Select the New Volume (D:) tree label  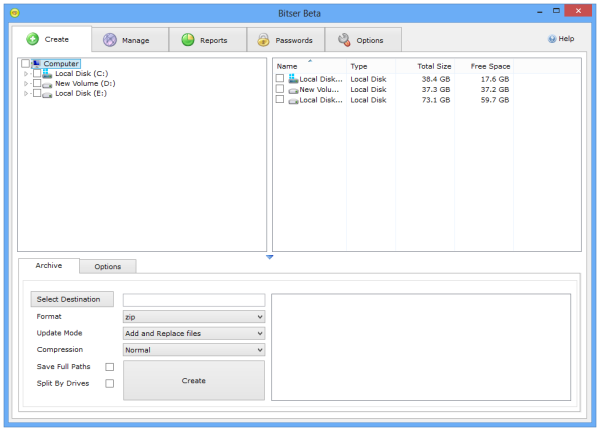(85, 83)
